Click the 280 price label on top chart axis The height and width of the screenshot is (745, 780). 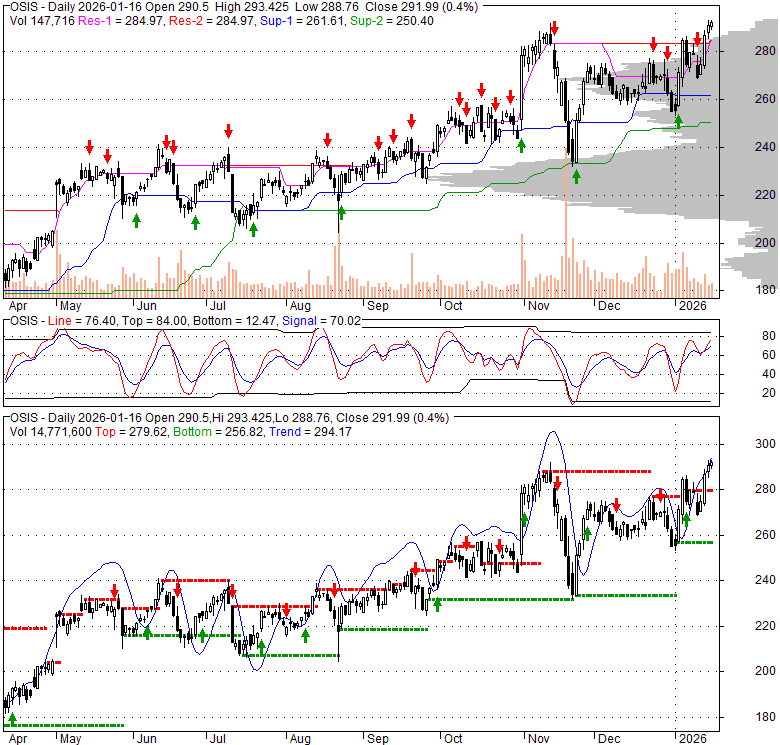pyautogui.click(x=765, y=51)
